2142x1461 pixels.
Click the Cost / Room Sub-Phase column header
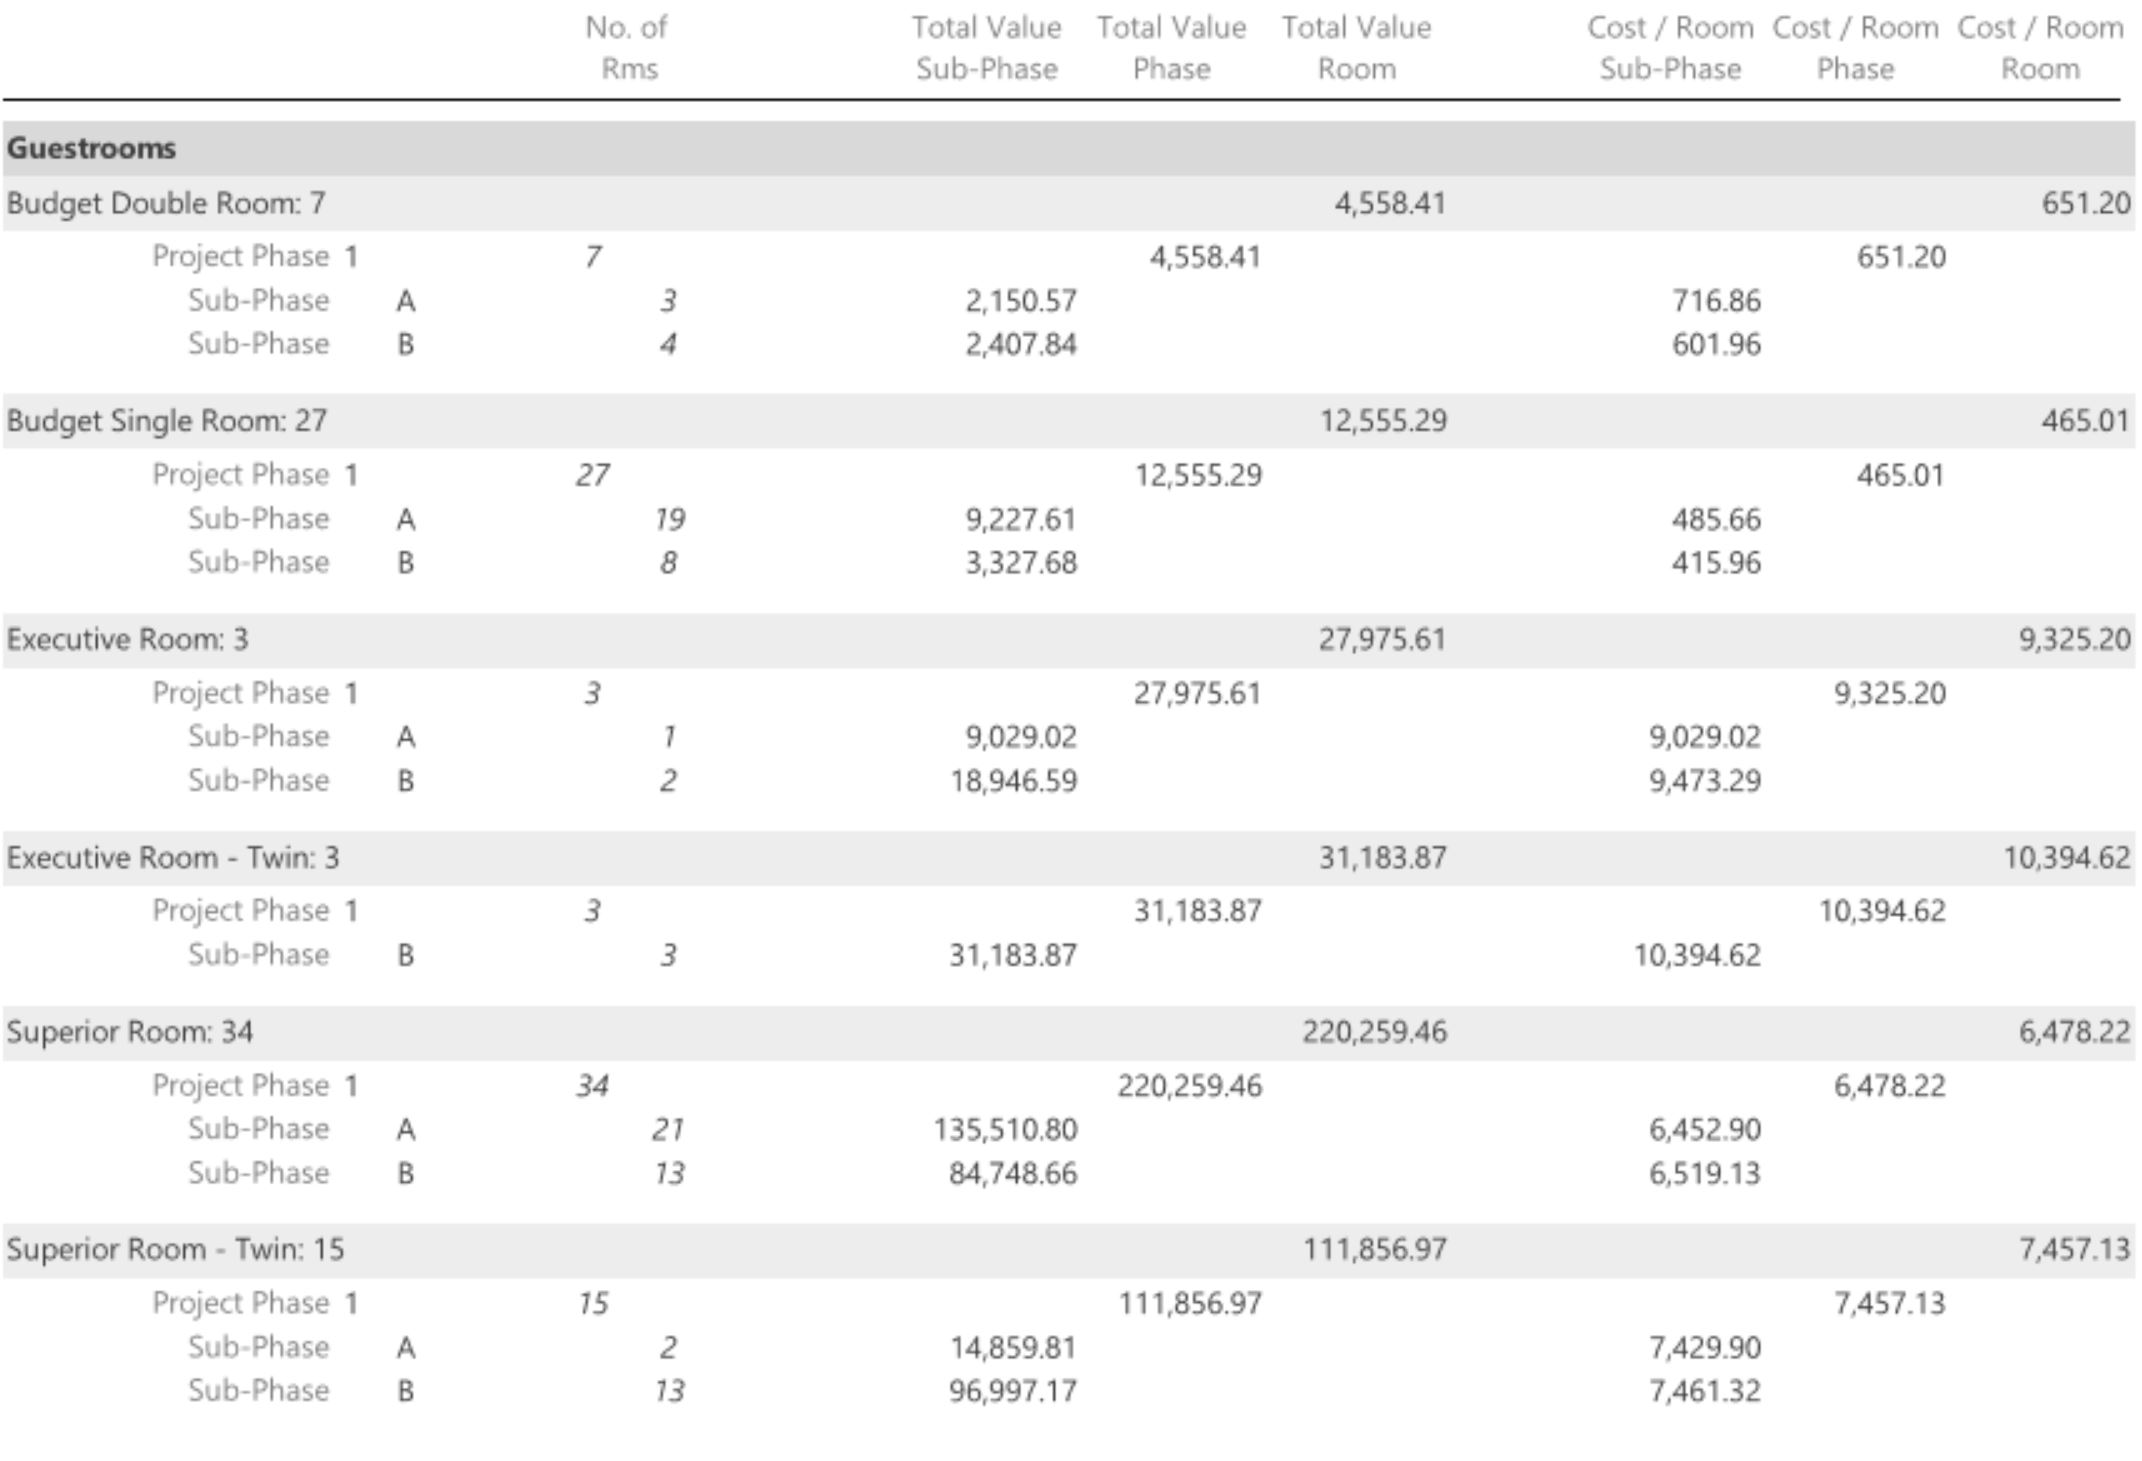pyautogui.click(x=1670, y=48)
